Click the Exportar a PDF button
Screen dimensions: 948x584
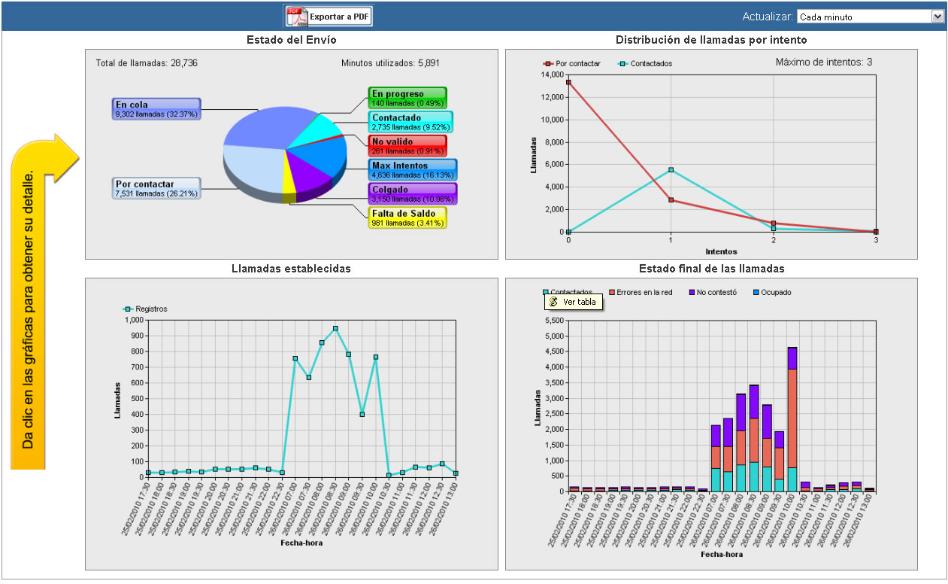pos(328,16)
